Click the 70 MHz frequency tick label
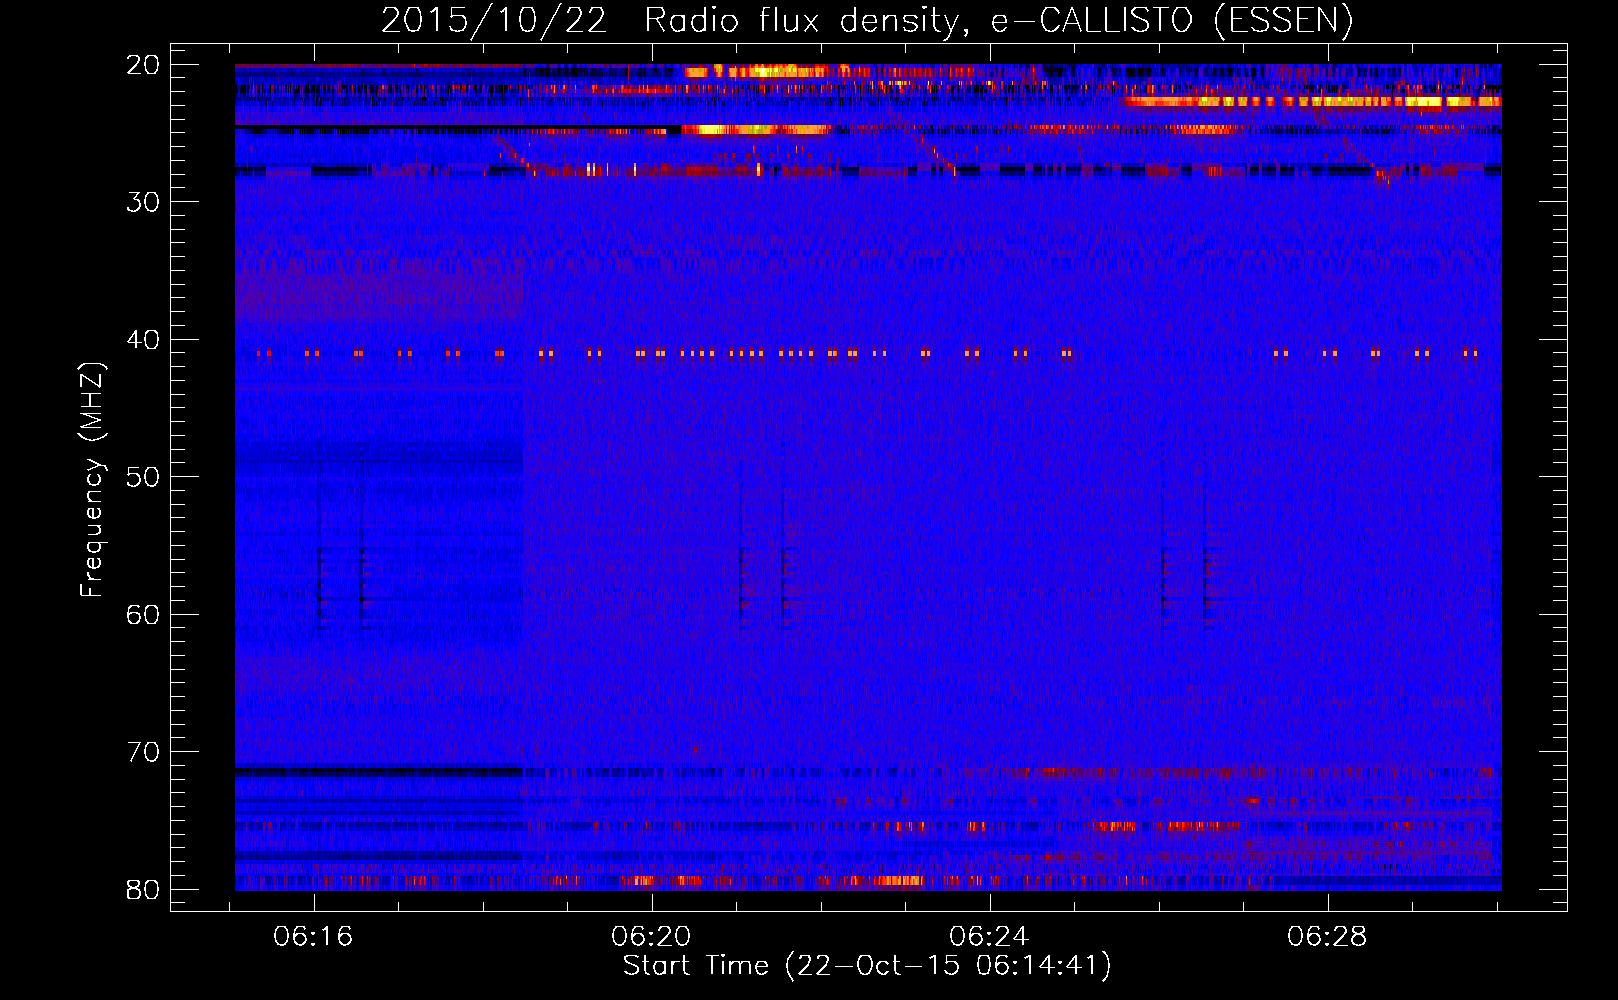The width and height of the screenshot is (1618, 1000). 143,752
